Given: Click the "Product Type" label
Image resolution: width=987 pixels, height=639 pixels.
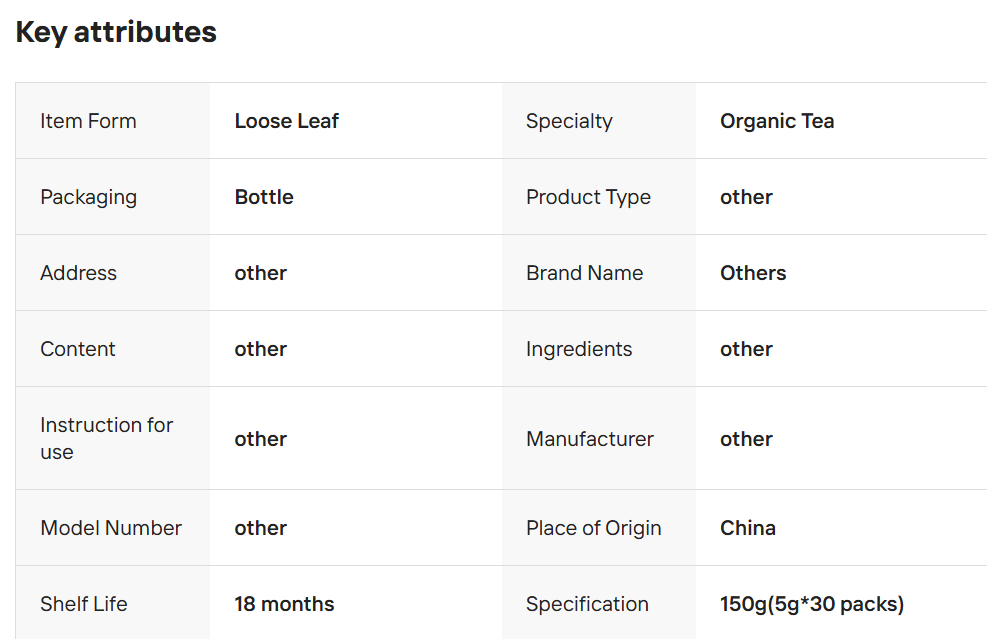Looking at the screenshot, I should pos(588,197).
